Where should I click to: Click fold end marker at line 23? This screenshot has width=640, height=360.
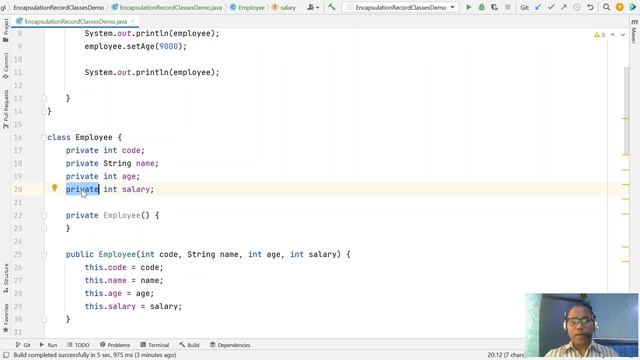click(x=44, y=229)
